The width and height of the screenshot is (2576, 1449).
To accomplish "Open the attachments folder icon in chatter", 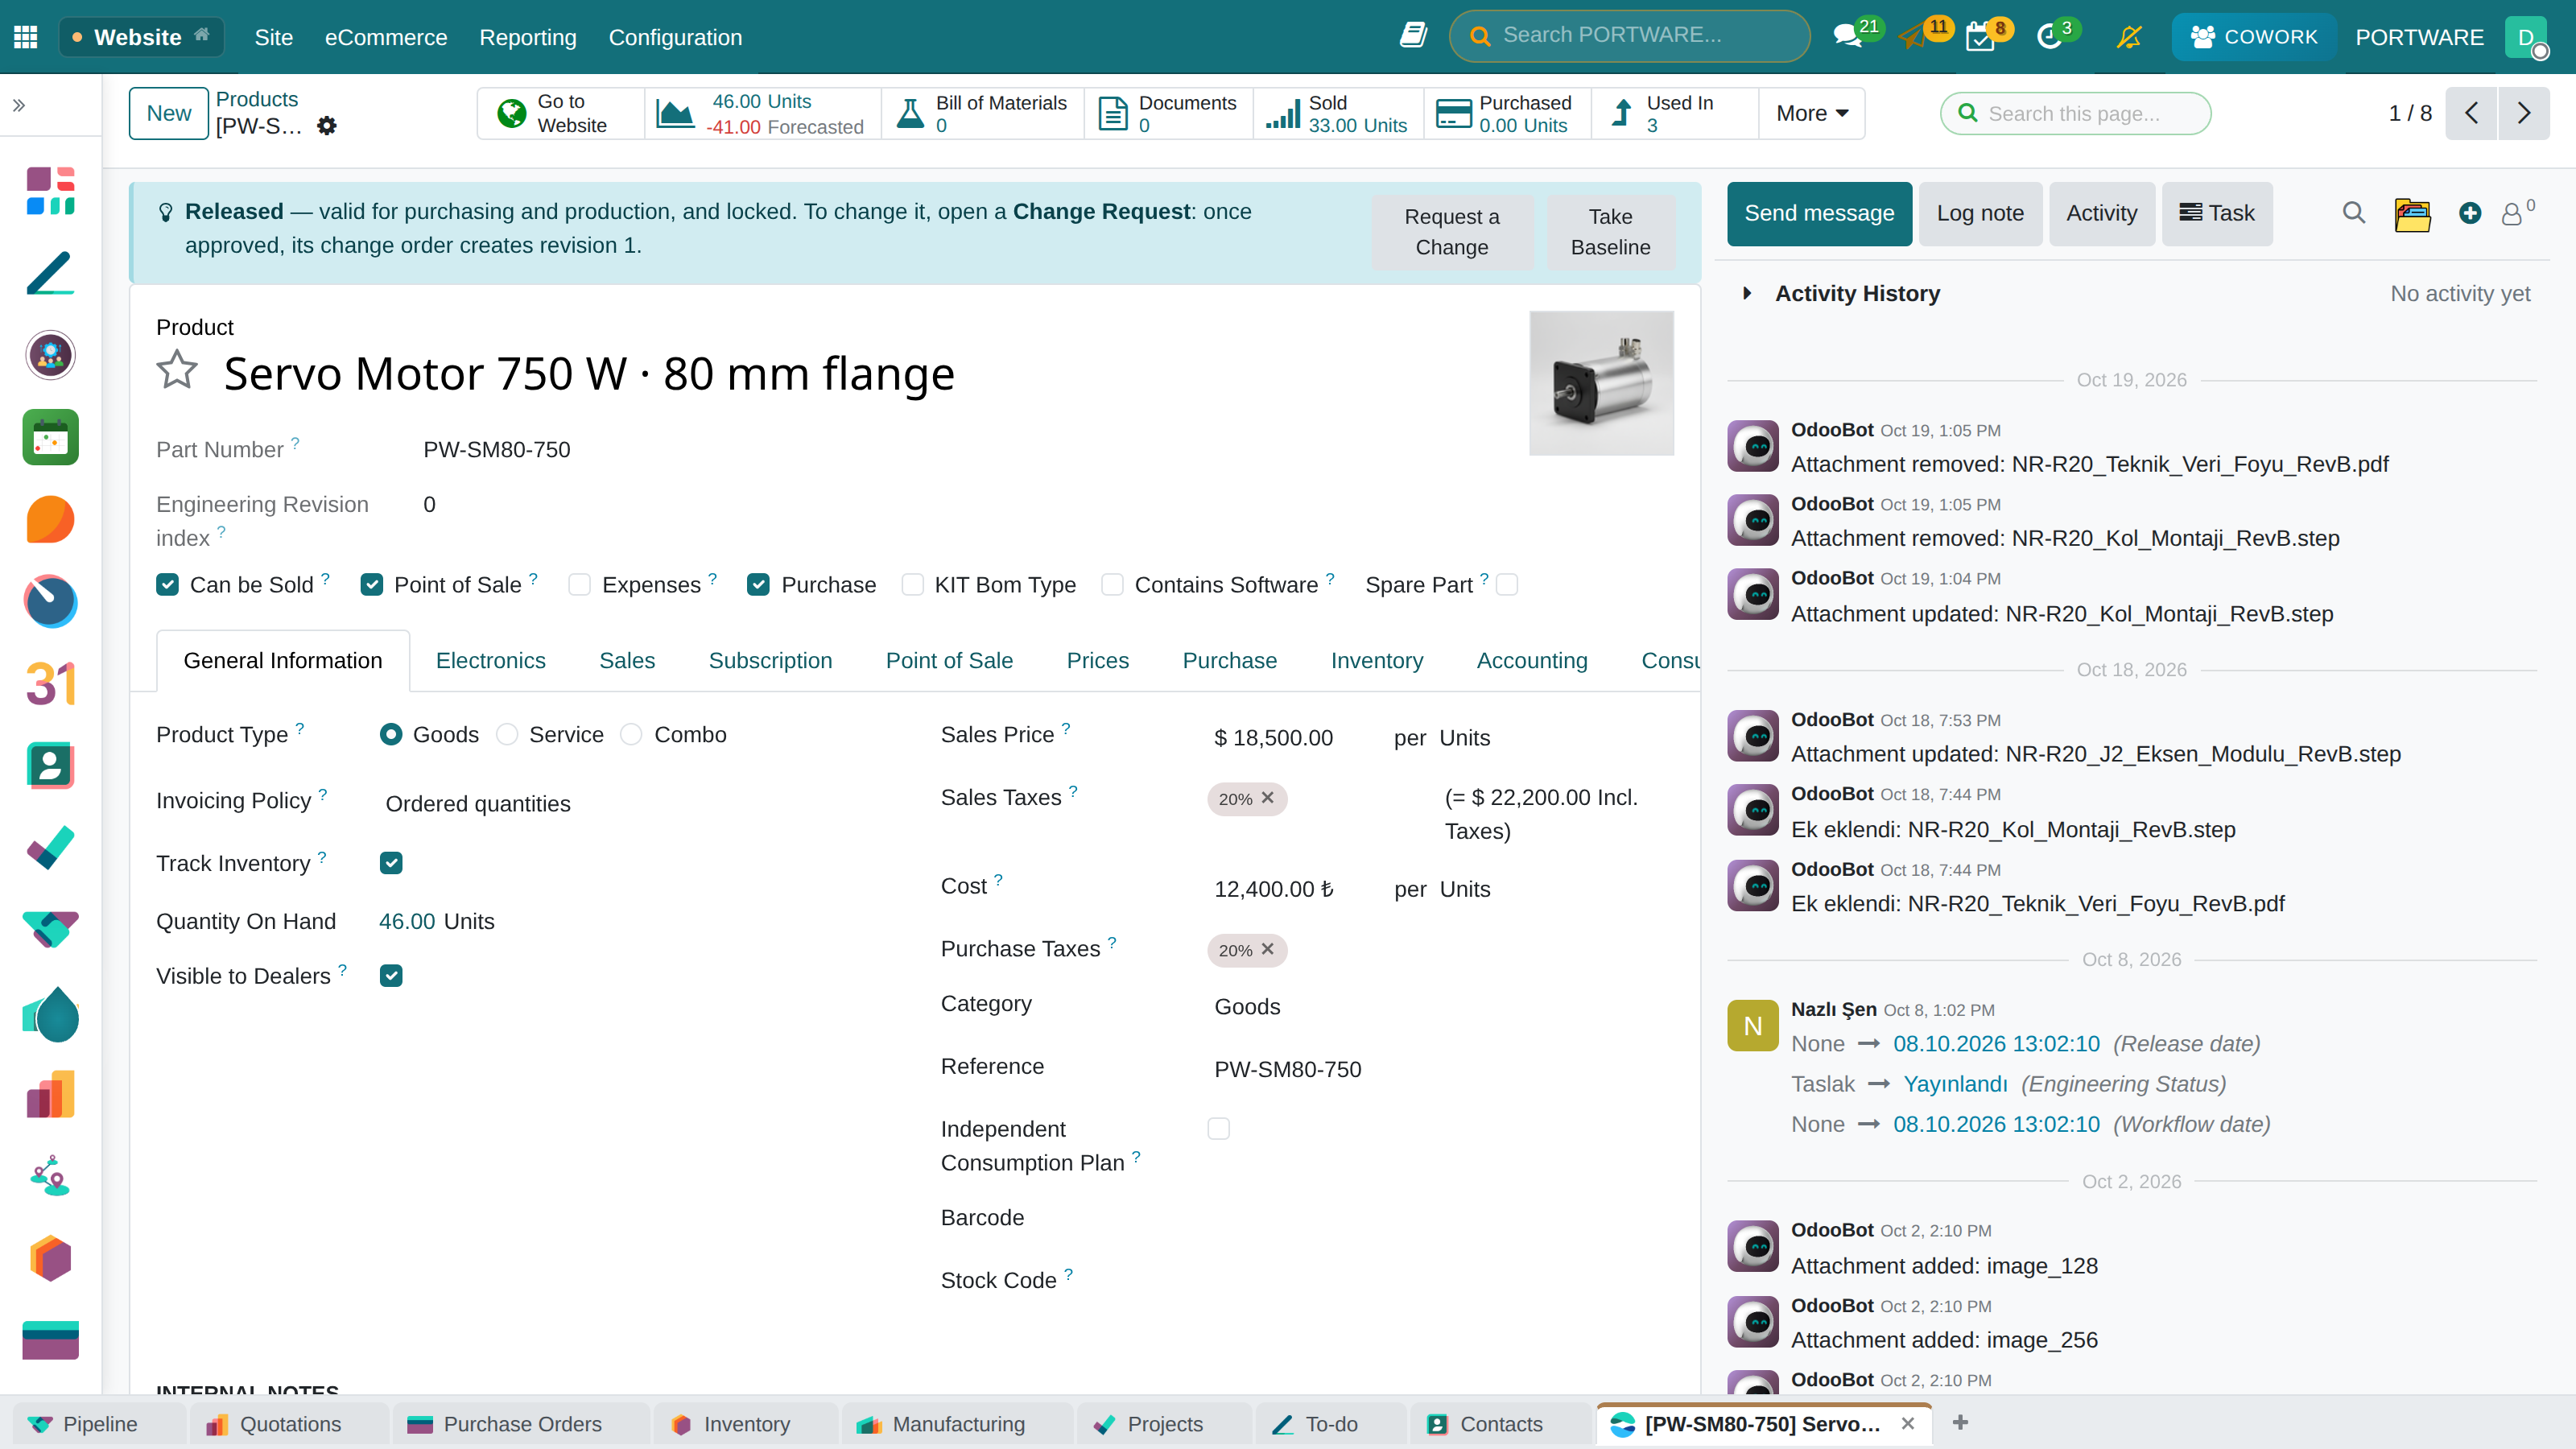I will 2413,213.
